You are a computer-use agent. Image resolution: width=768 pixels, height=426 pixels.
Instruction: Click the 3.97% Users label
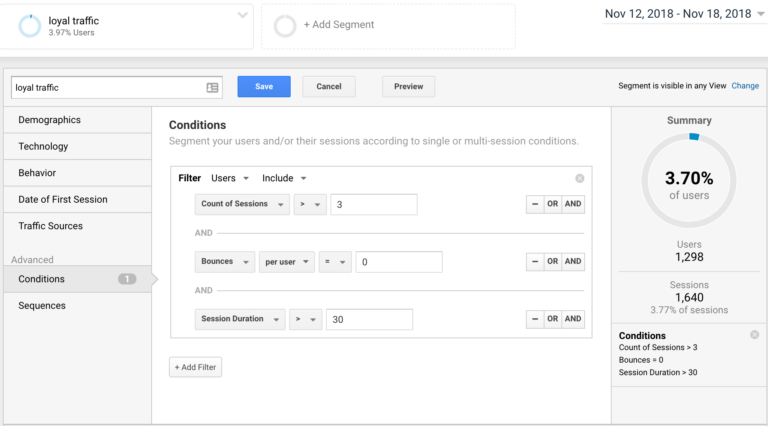(71, 33)
